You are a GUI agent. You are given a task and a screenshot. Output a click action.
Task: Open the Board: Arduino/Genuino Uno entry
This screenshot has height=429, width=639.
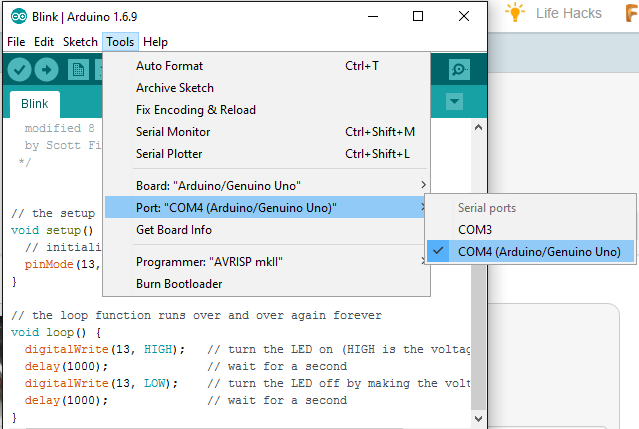(x=267, y=186)
